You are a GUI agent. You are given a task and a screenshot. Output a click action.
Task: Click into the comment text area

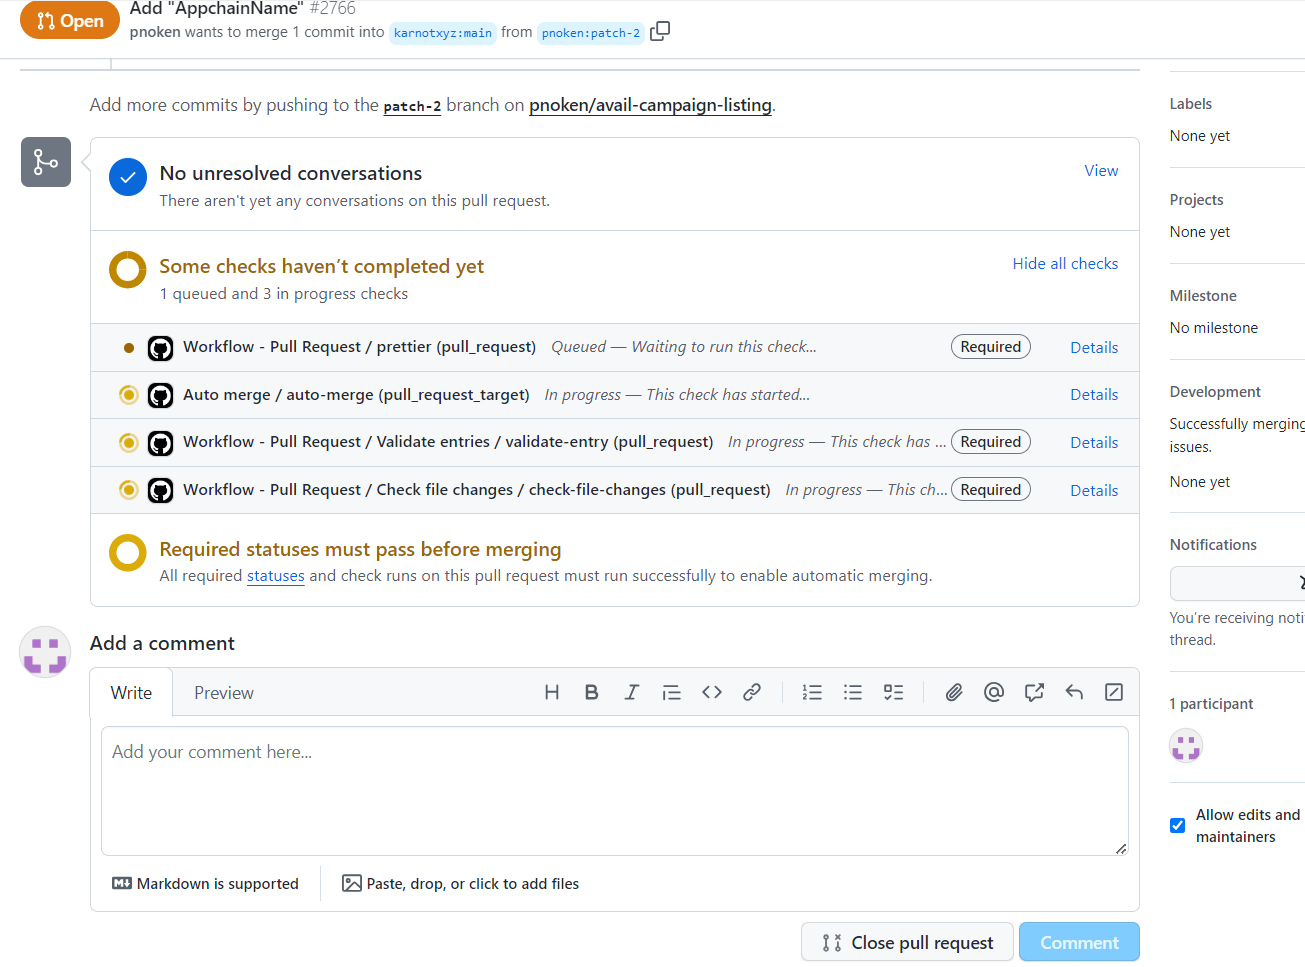(x=615, y=791)
